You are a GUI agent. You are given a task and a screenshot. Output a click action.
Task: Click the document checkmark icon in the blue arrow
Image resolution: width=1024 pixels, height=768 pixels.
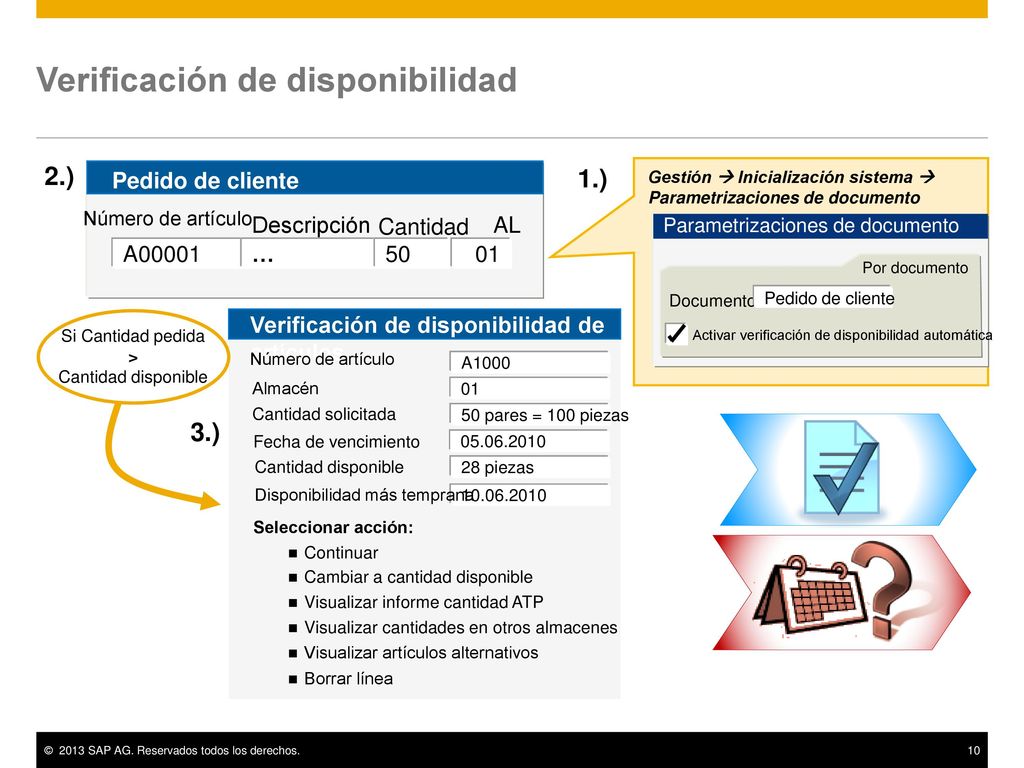(x=841, y=467)
